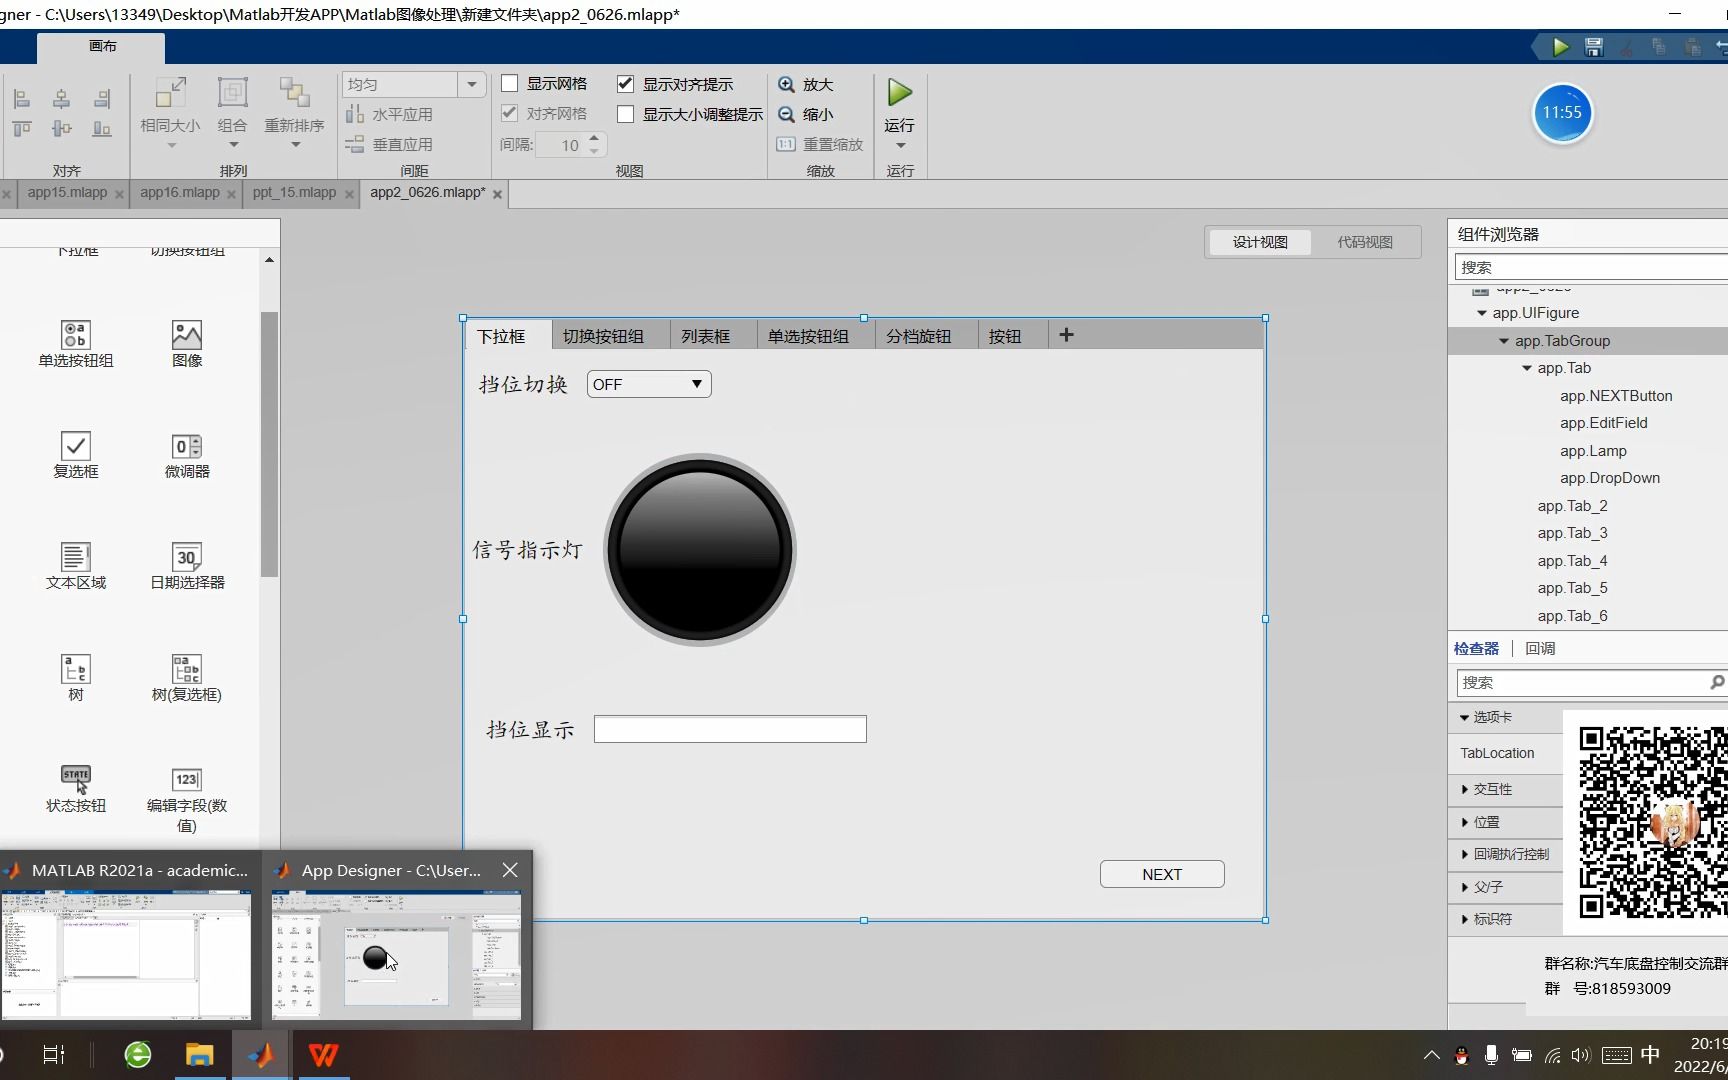The image size is (1728, 1080).
Task: Select the Reorder layers icon
Action: tap(294, 93)
